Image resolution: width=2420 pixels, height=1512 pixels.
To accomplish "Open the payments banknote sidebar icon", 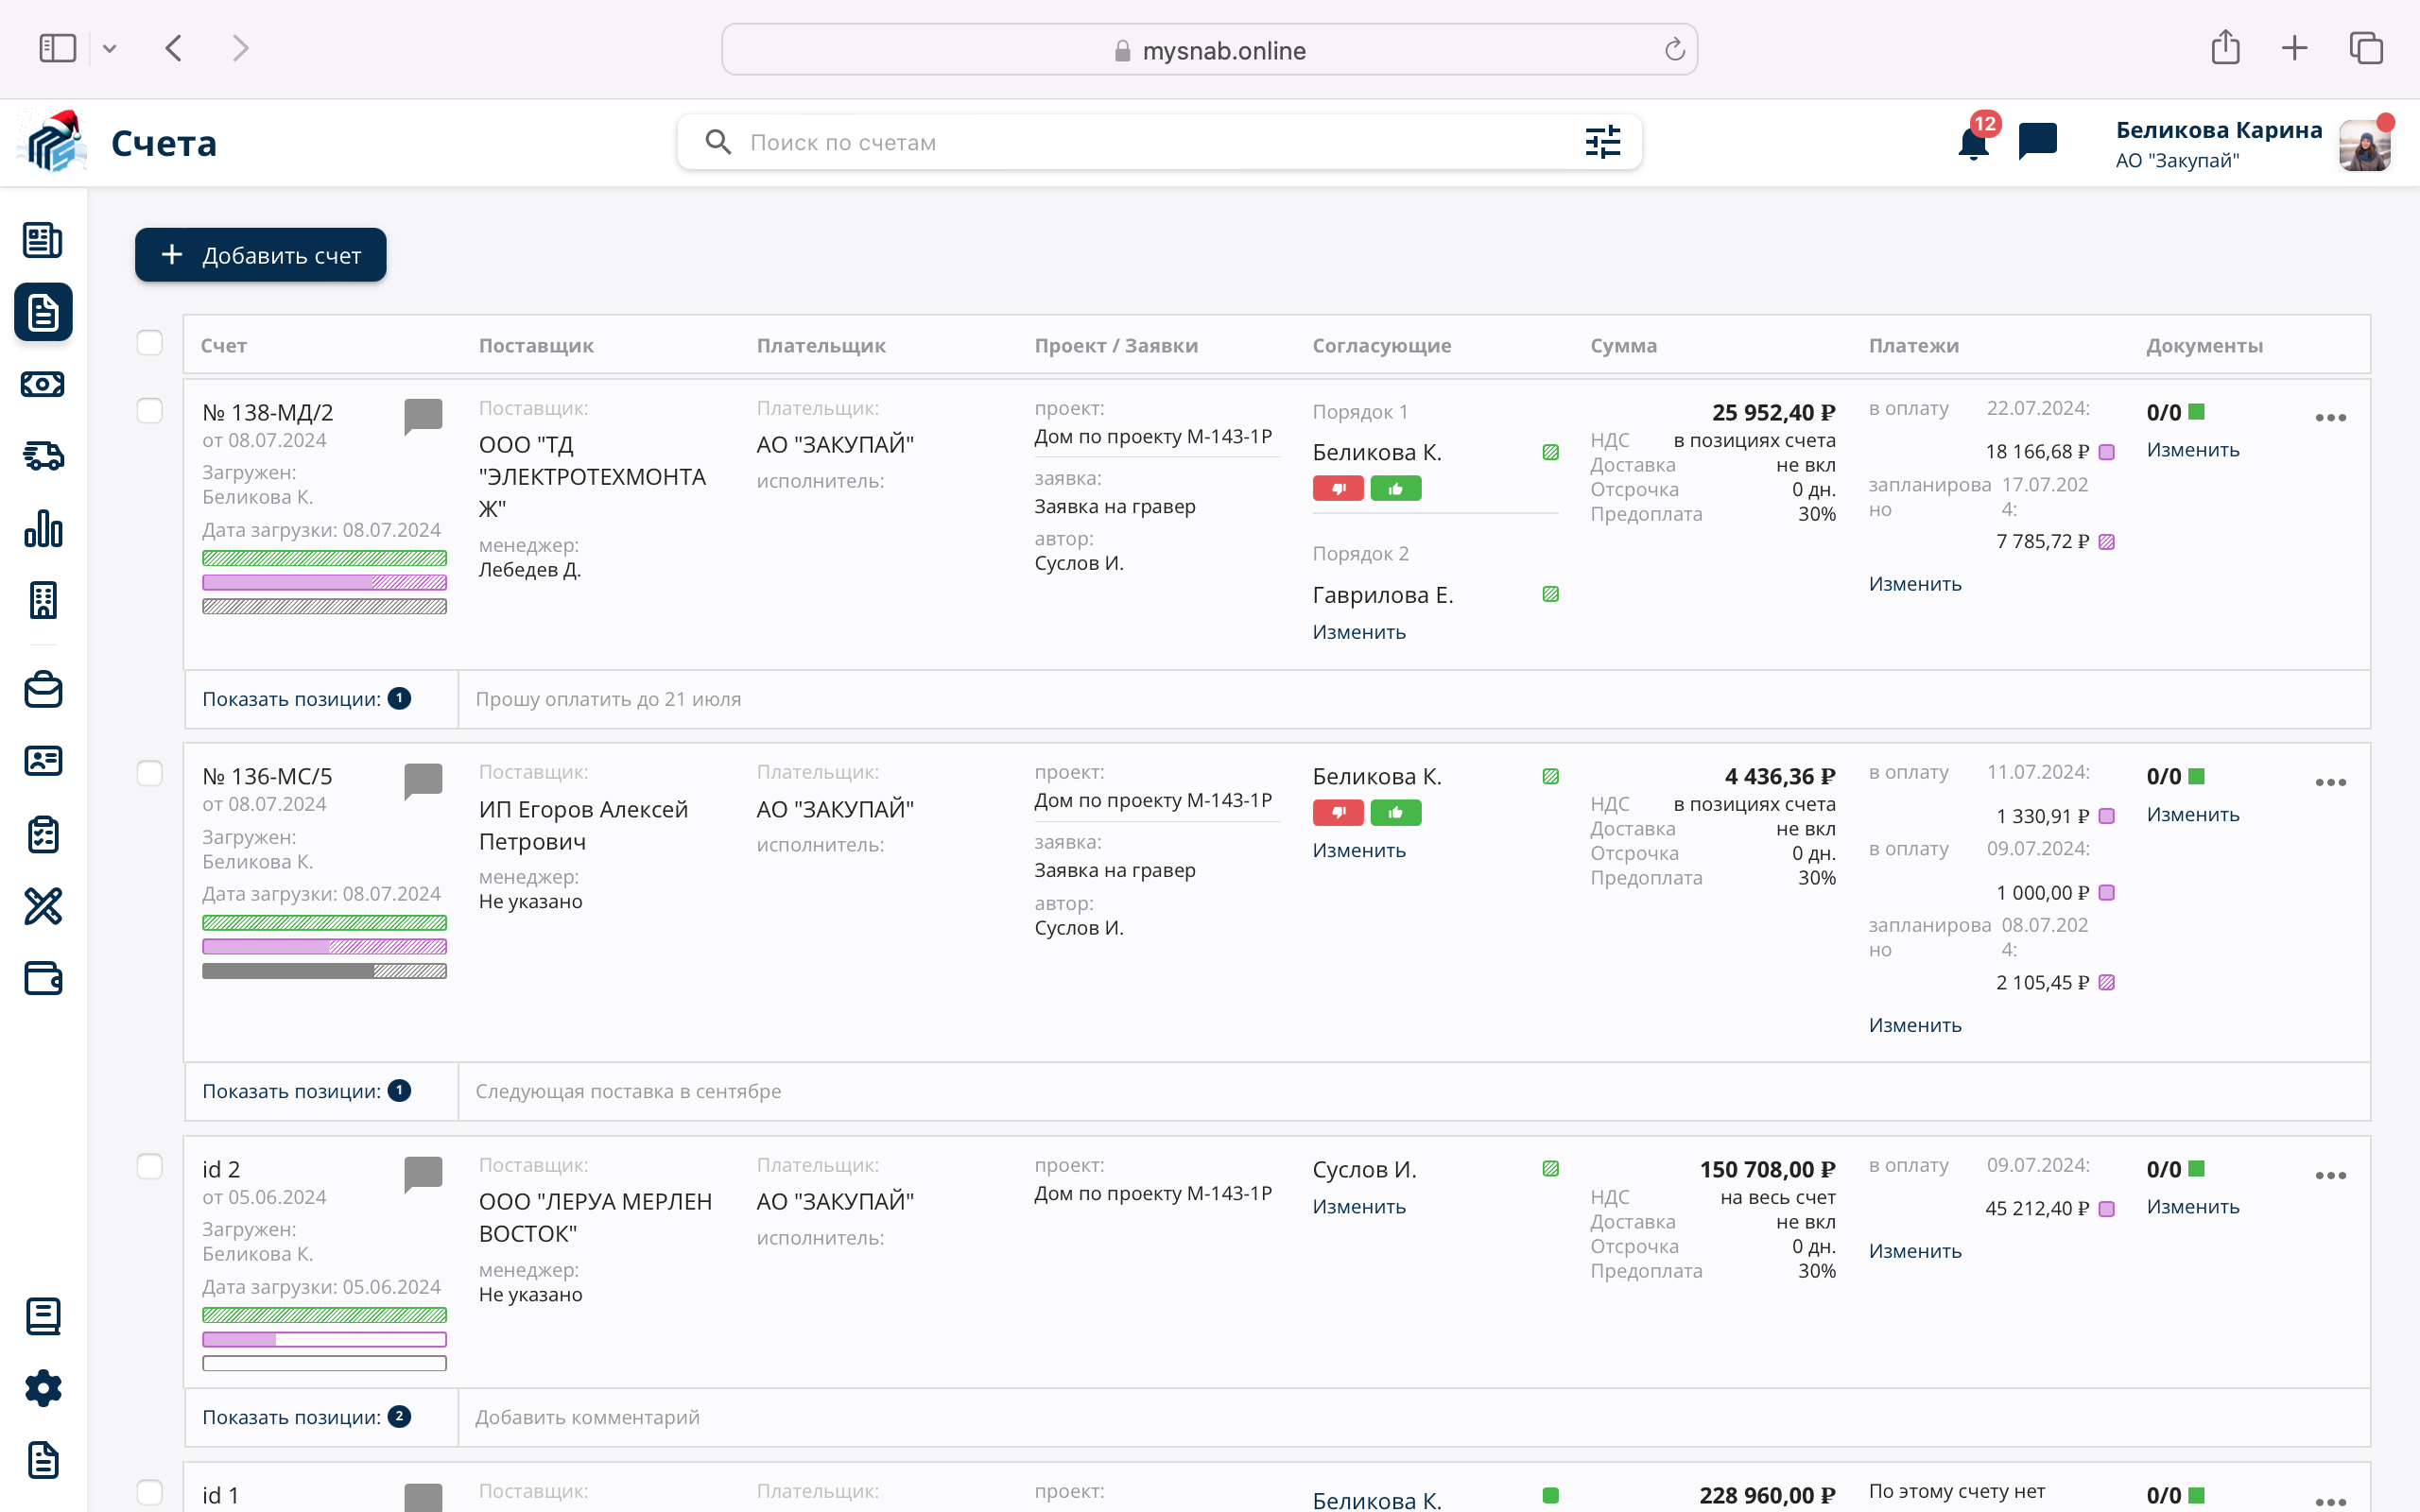I will pyautogui.click(x=43, y=384).
